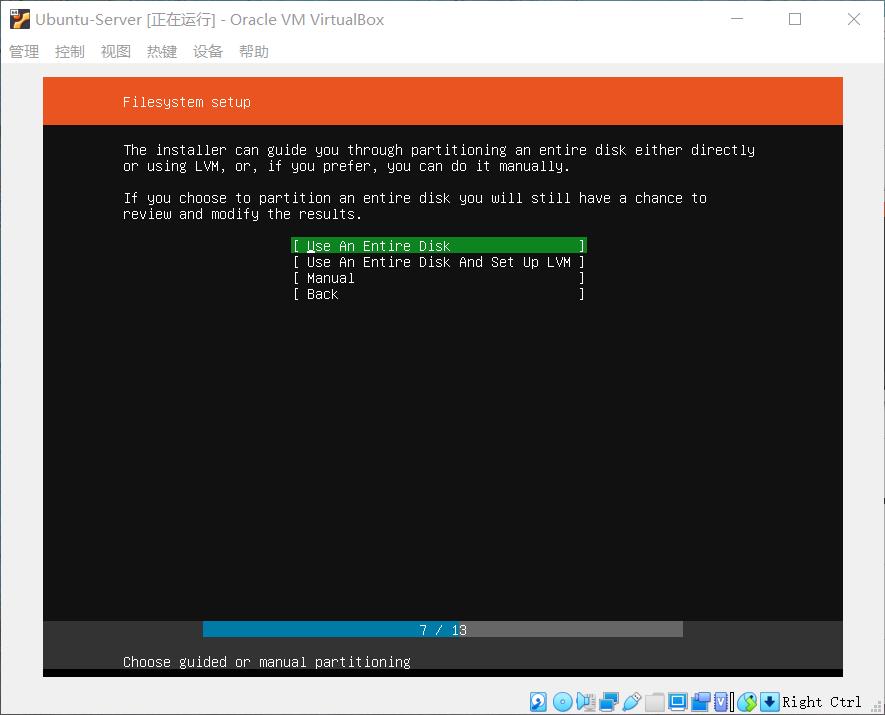
Task: Open the network adapters status icon
Action: coord(608,702)
